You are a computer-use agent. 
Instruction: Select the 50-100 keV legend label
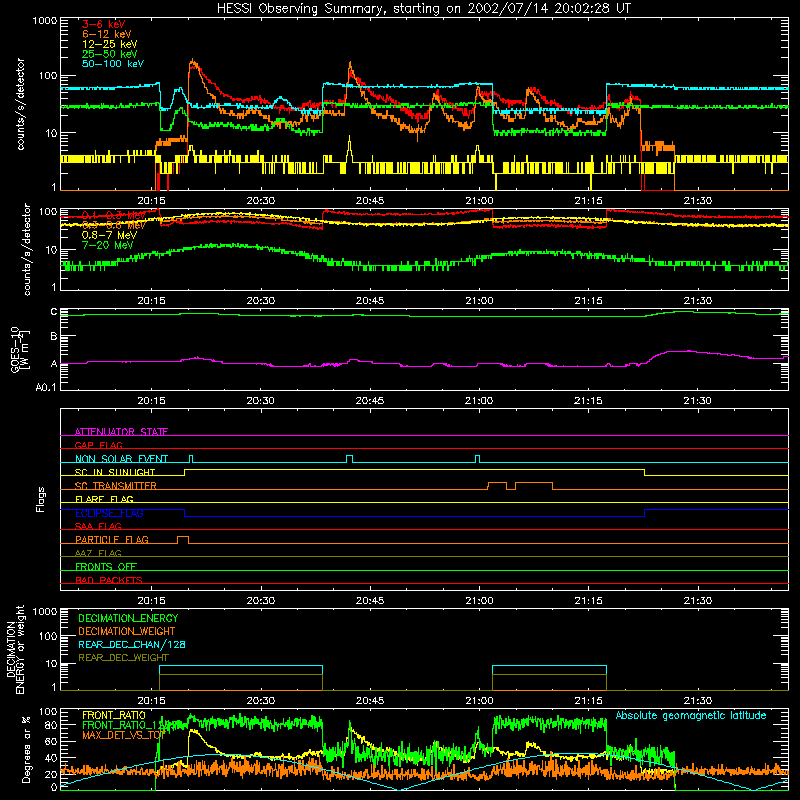point(113,63)
